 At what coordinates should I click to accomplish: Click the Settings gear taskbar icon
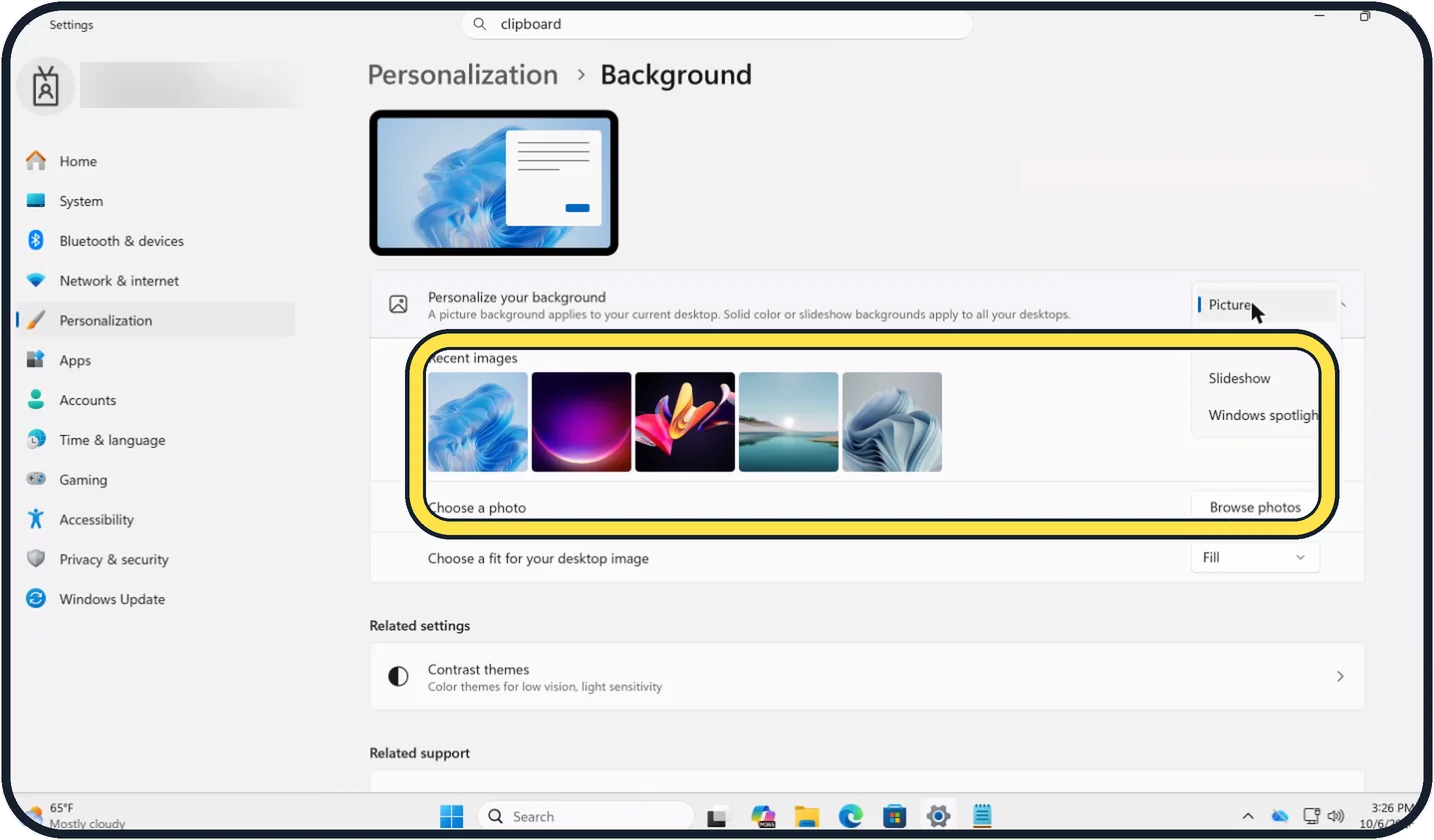(938, 816)
